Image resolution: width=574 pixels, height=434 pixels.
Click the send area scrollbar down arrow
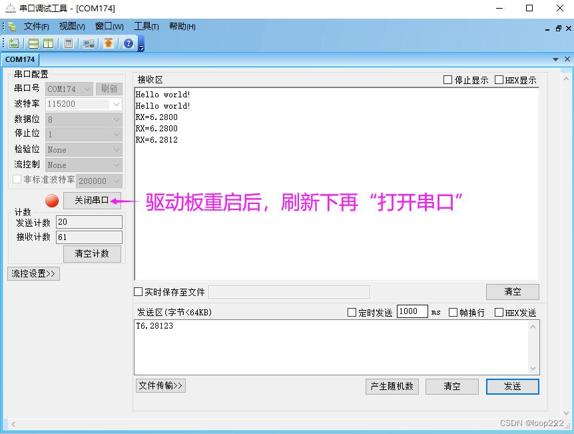(533, 368)
